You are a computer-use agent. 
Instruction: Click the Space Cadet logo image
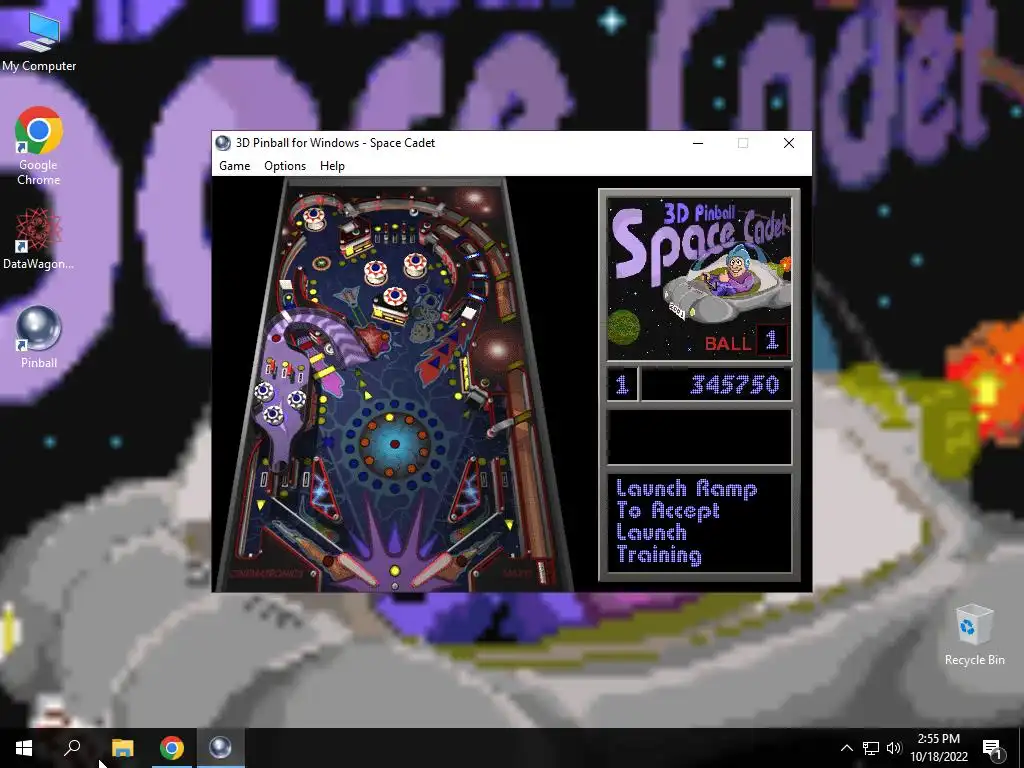pyautogui.click(x=699, y=279)
